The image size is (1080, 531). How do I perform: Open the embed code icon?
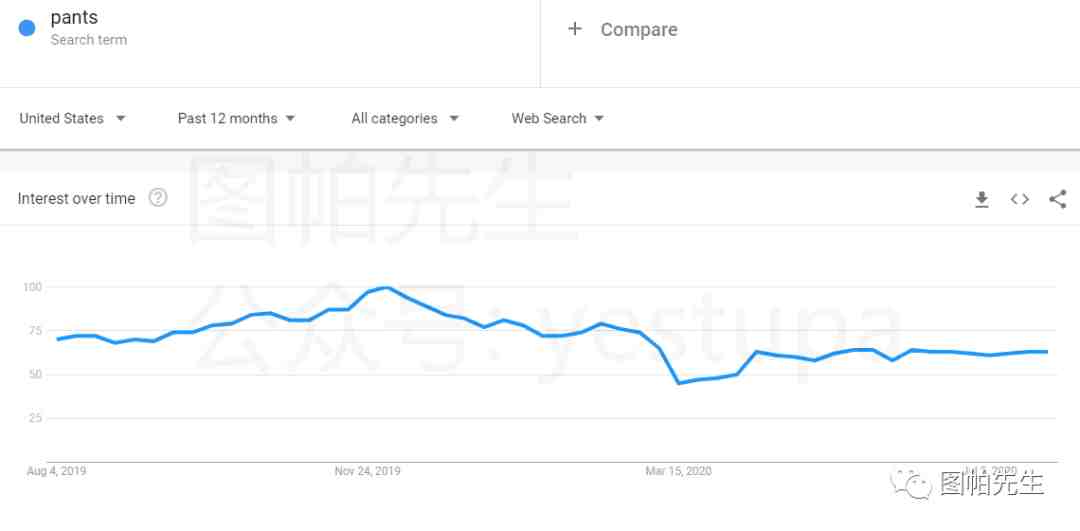(1019, 199)
